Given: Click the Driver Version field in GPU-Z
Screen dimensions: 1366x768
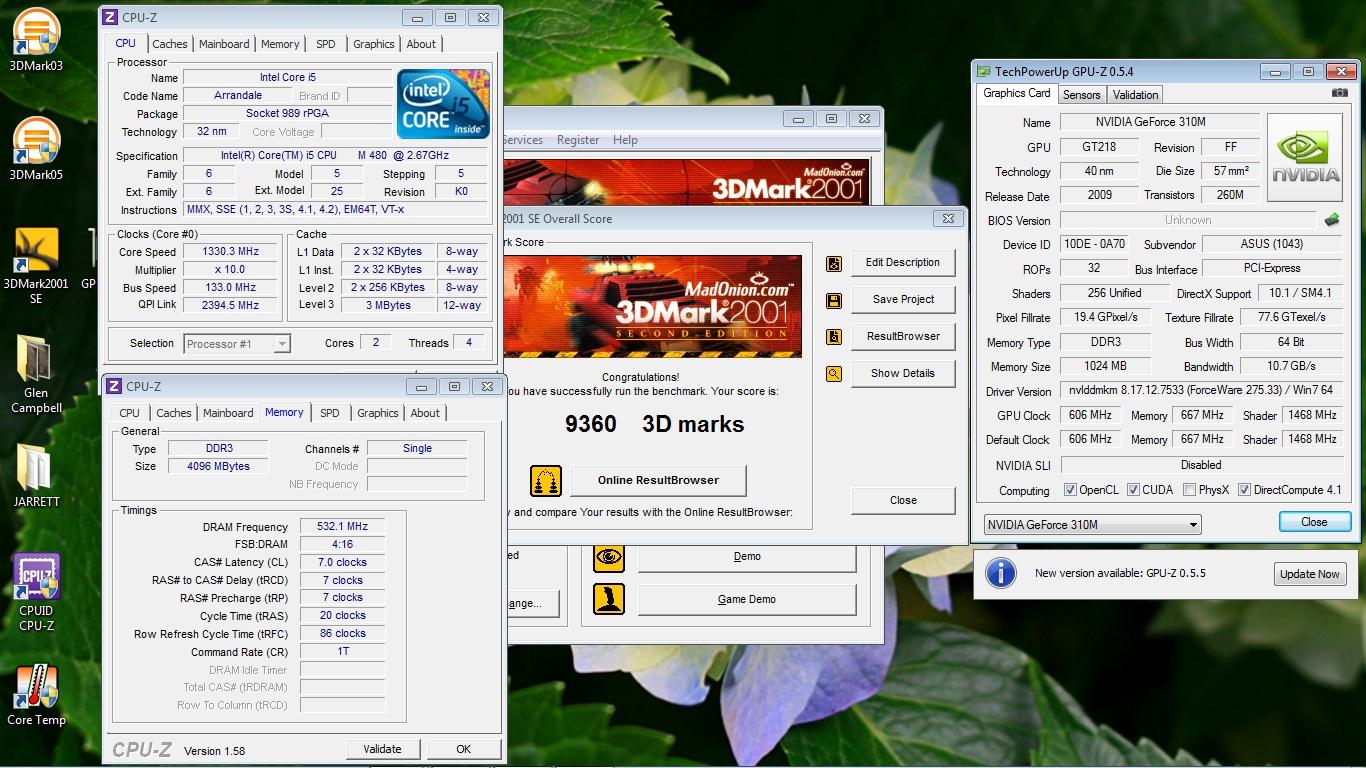Looking at the screenshot, I should click(1200, 391).
